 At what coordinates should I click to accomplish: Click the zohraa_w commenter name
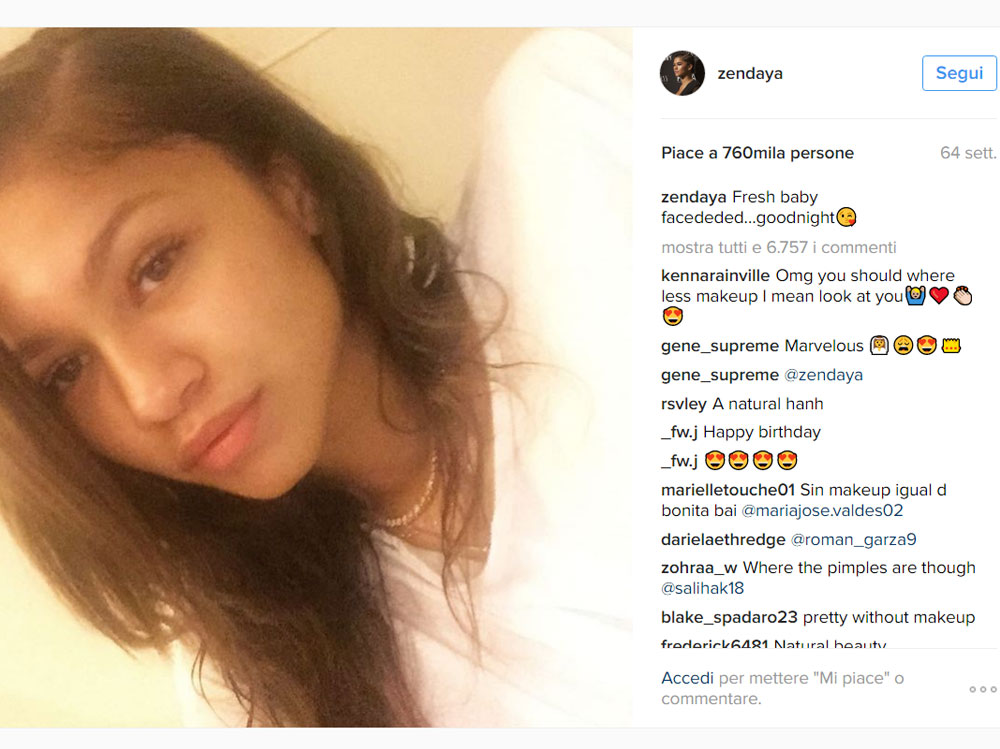699,568
